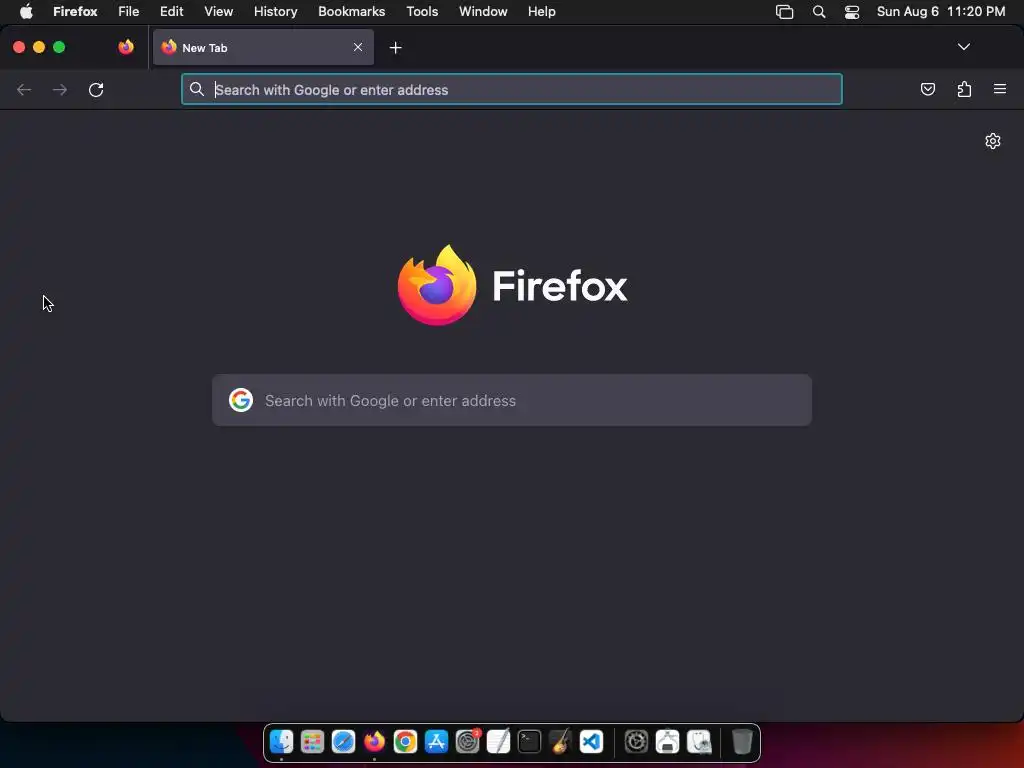Image resolution: width=1024 pixels, height=768 pixels.
Task: Open Control Center in menu bar
Action: [852, 11]
